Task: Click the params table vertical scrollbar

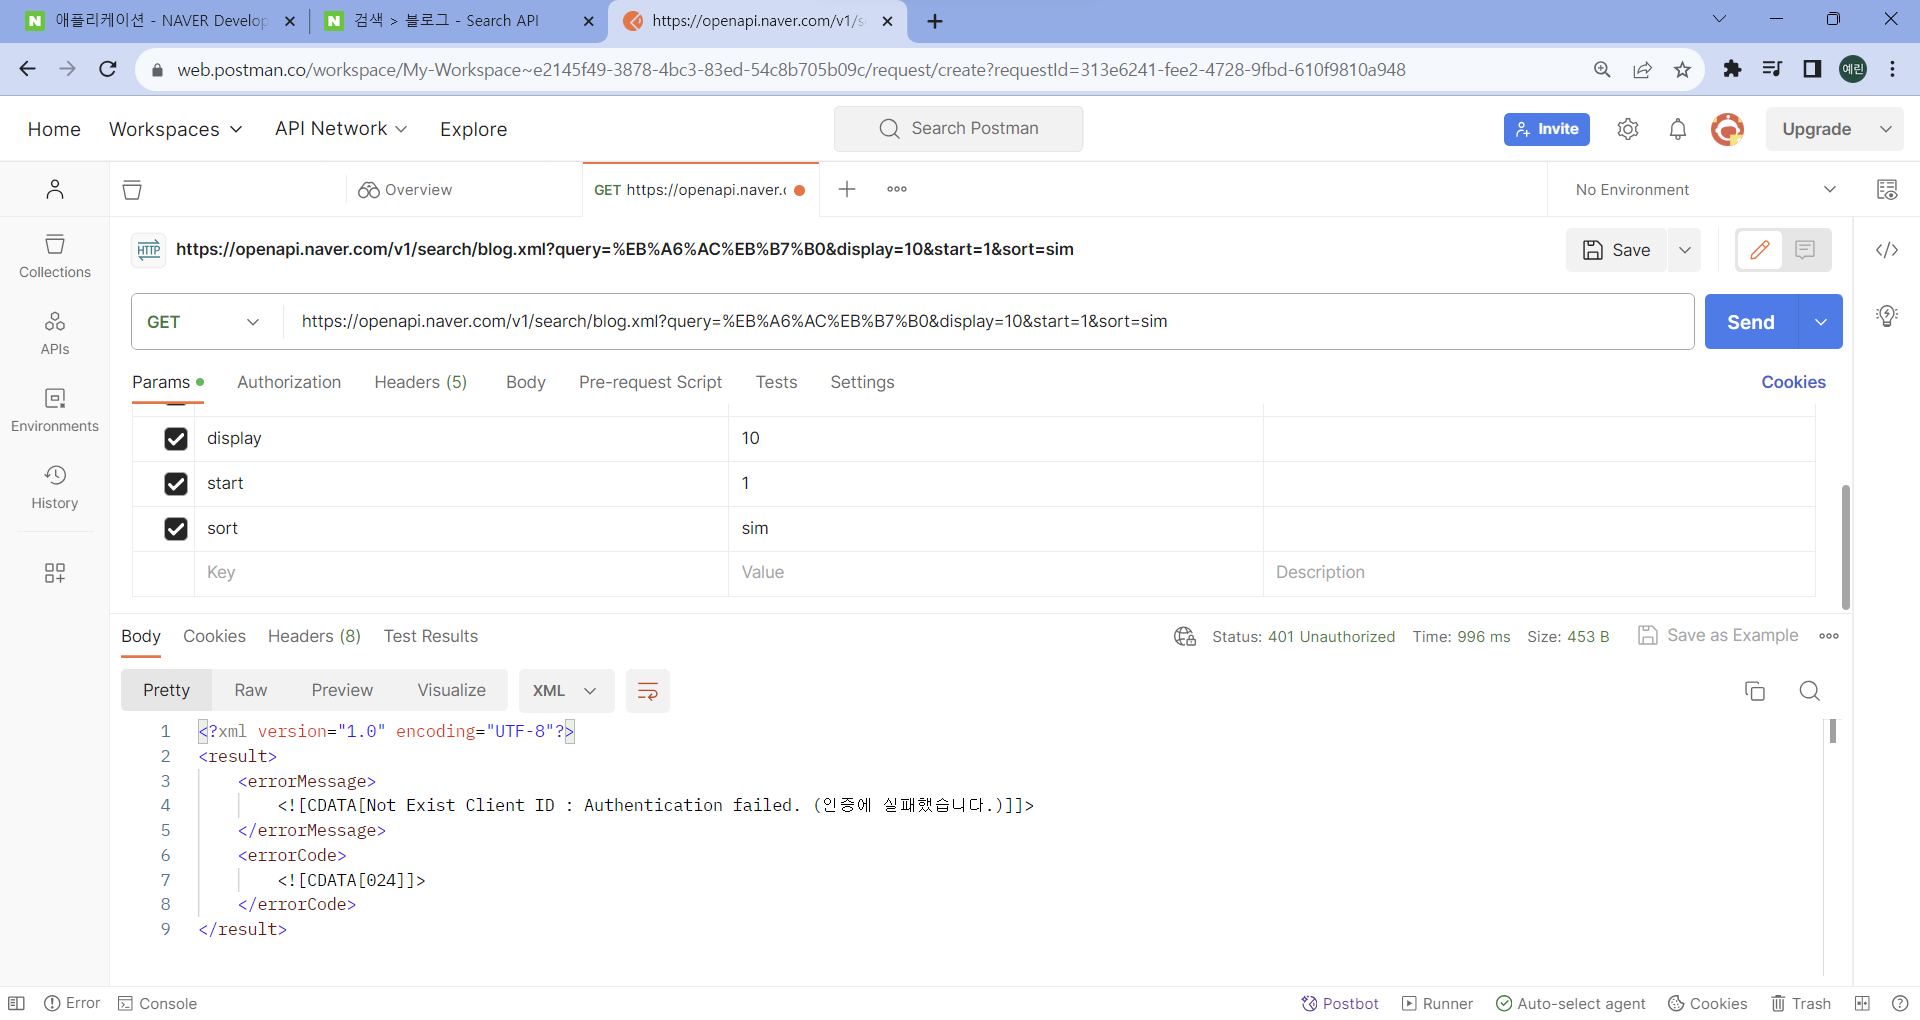Action: point(1845,547)
